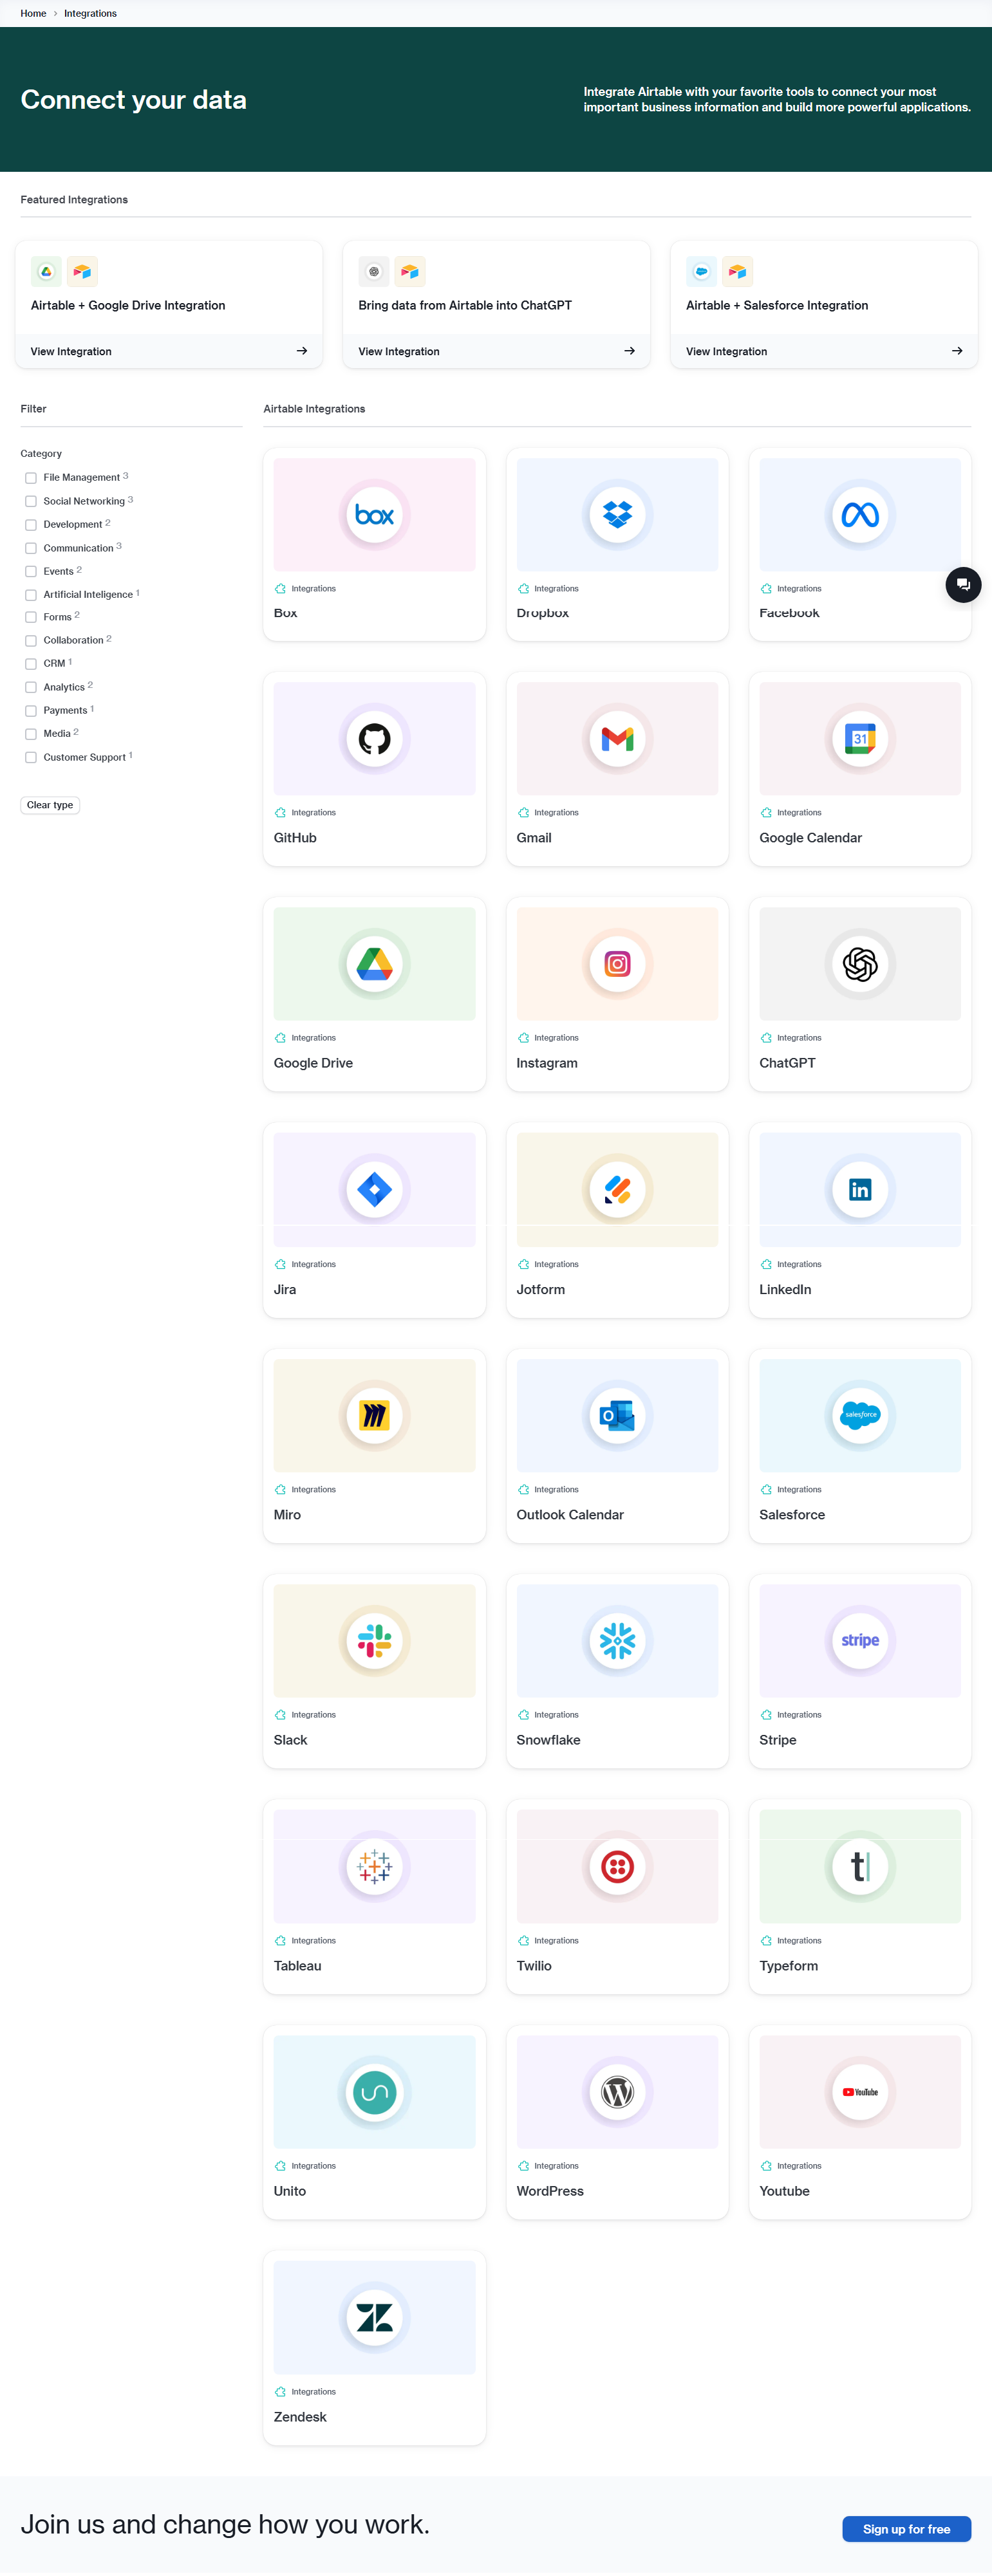Screen dimensions: 992x2576
Task: Click the Snowflake card title text
Action: (548, 1740)
